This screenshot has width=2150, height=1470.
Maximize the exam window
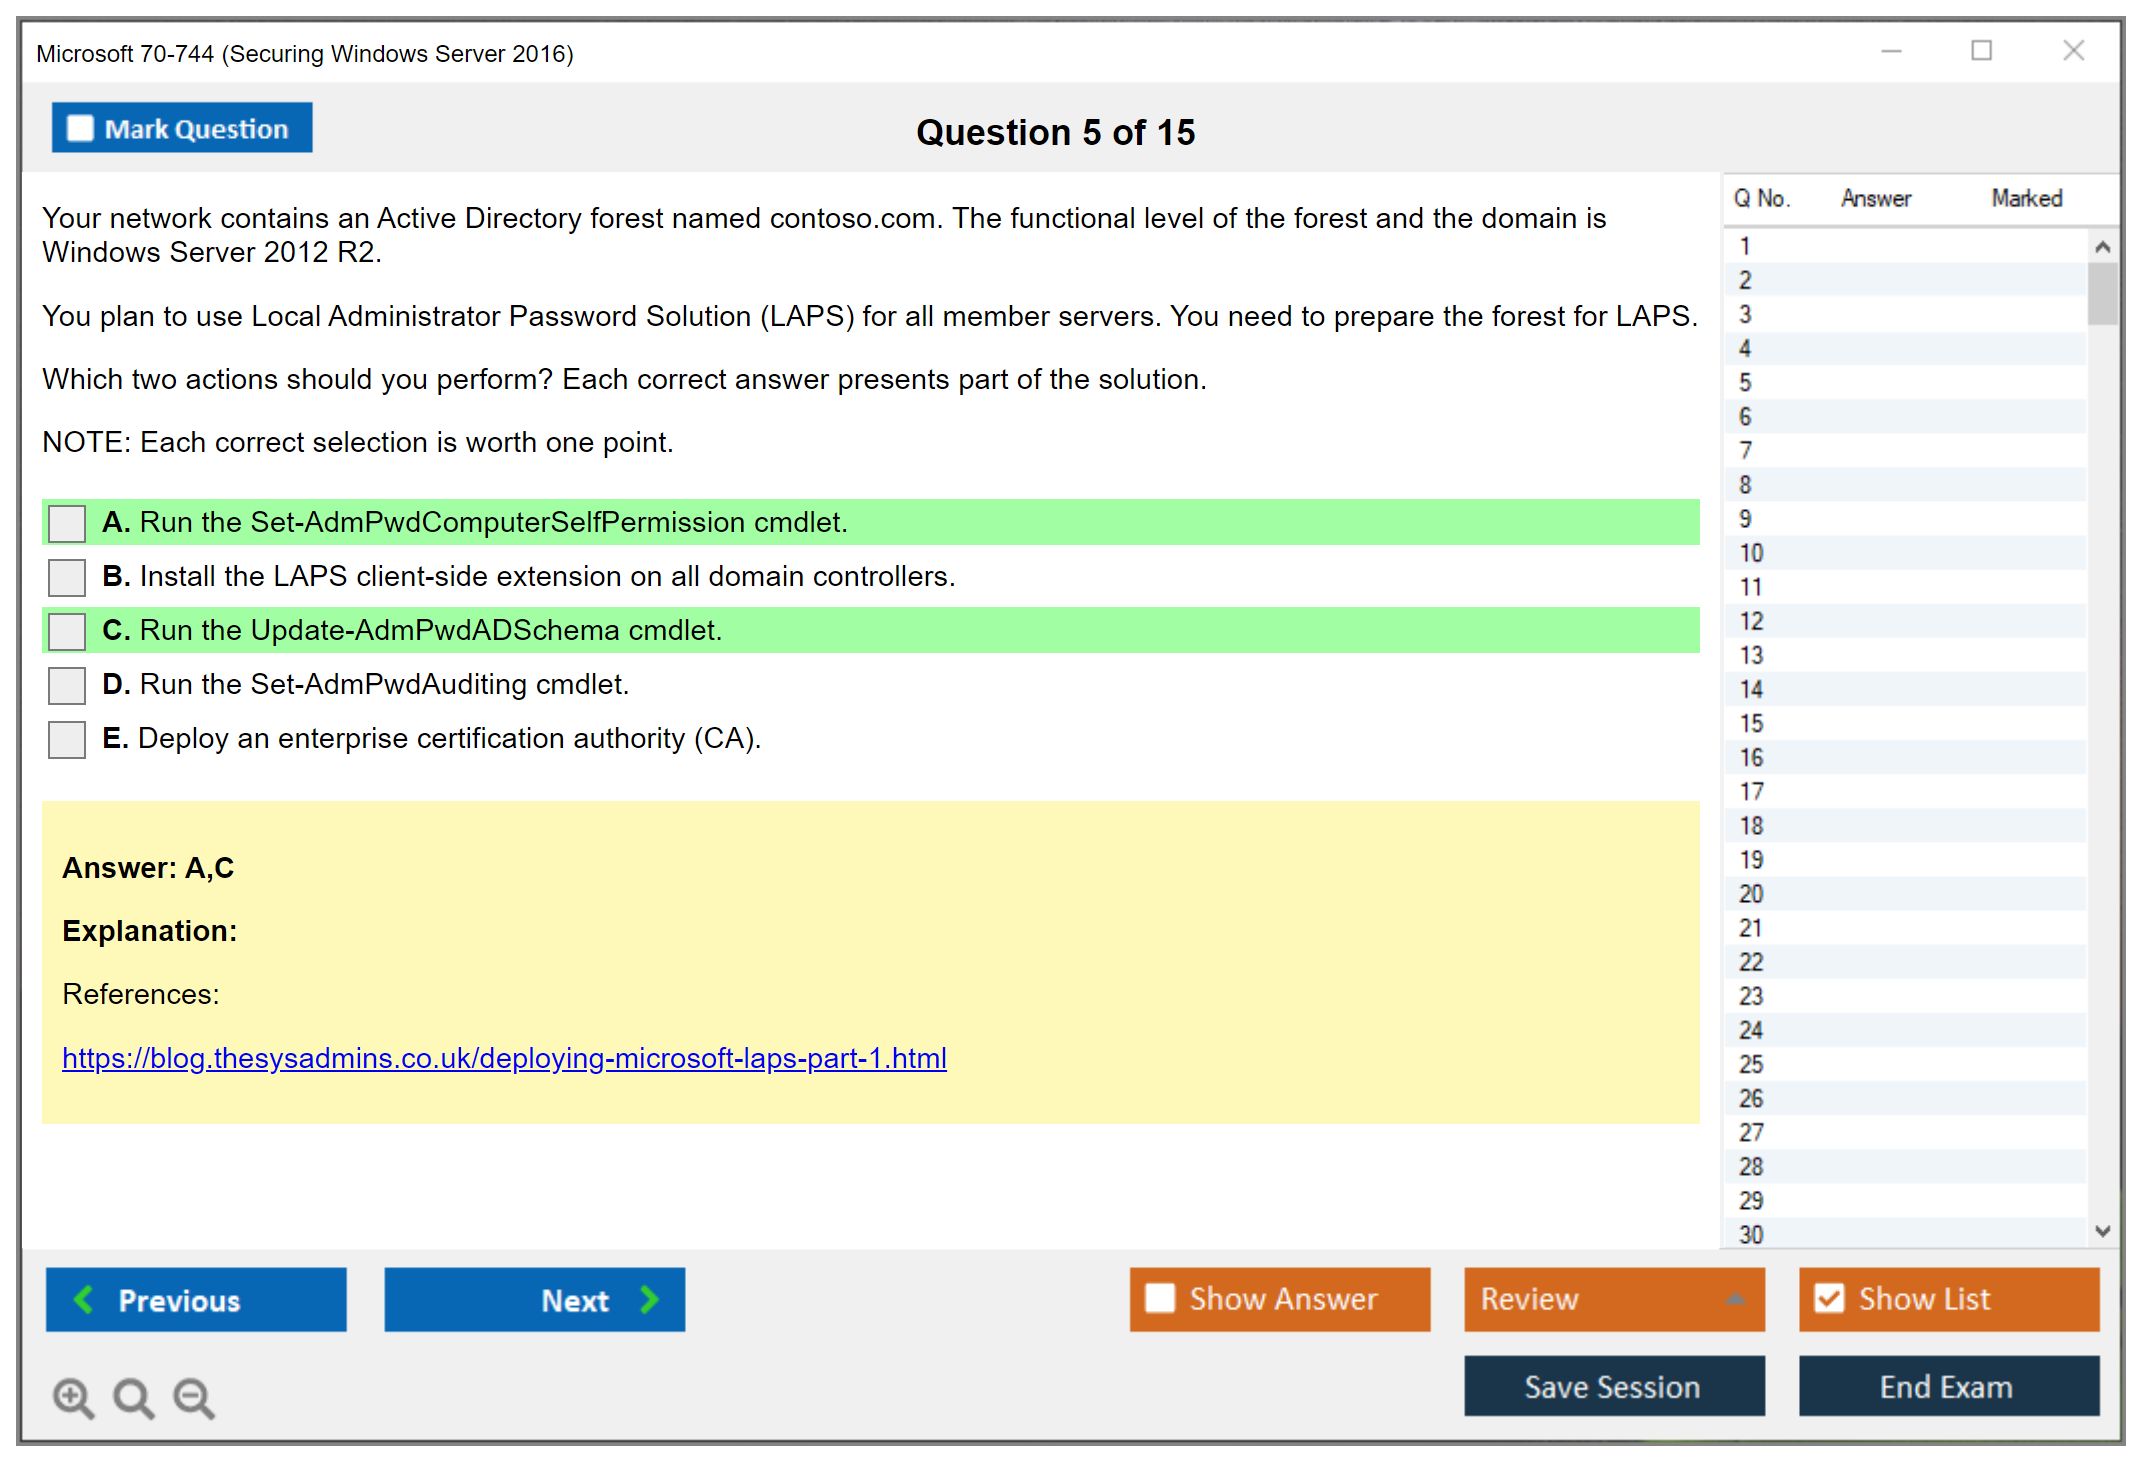[x=1981, y=51]
